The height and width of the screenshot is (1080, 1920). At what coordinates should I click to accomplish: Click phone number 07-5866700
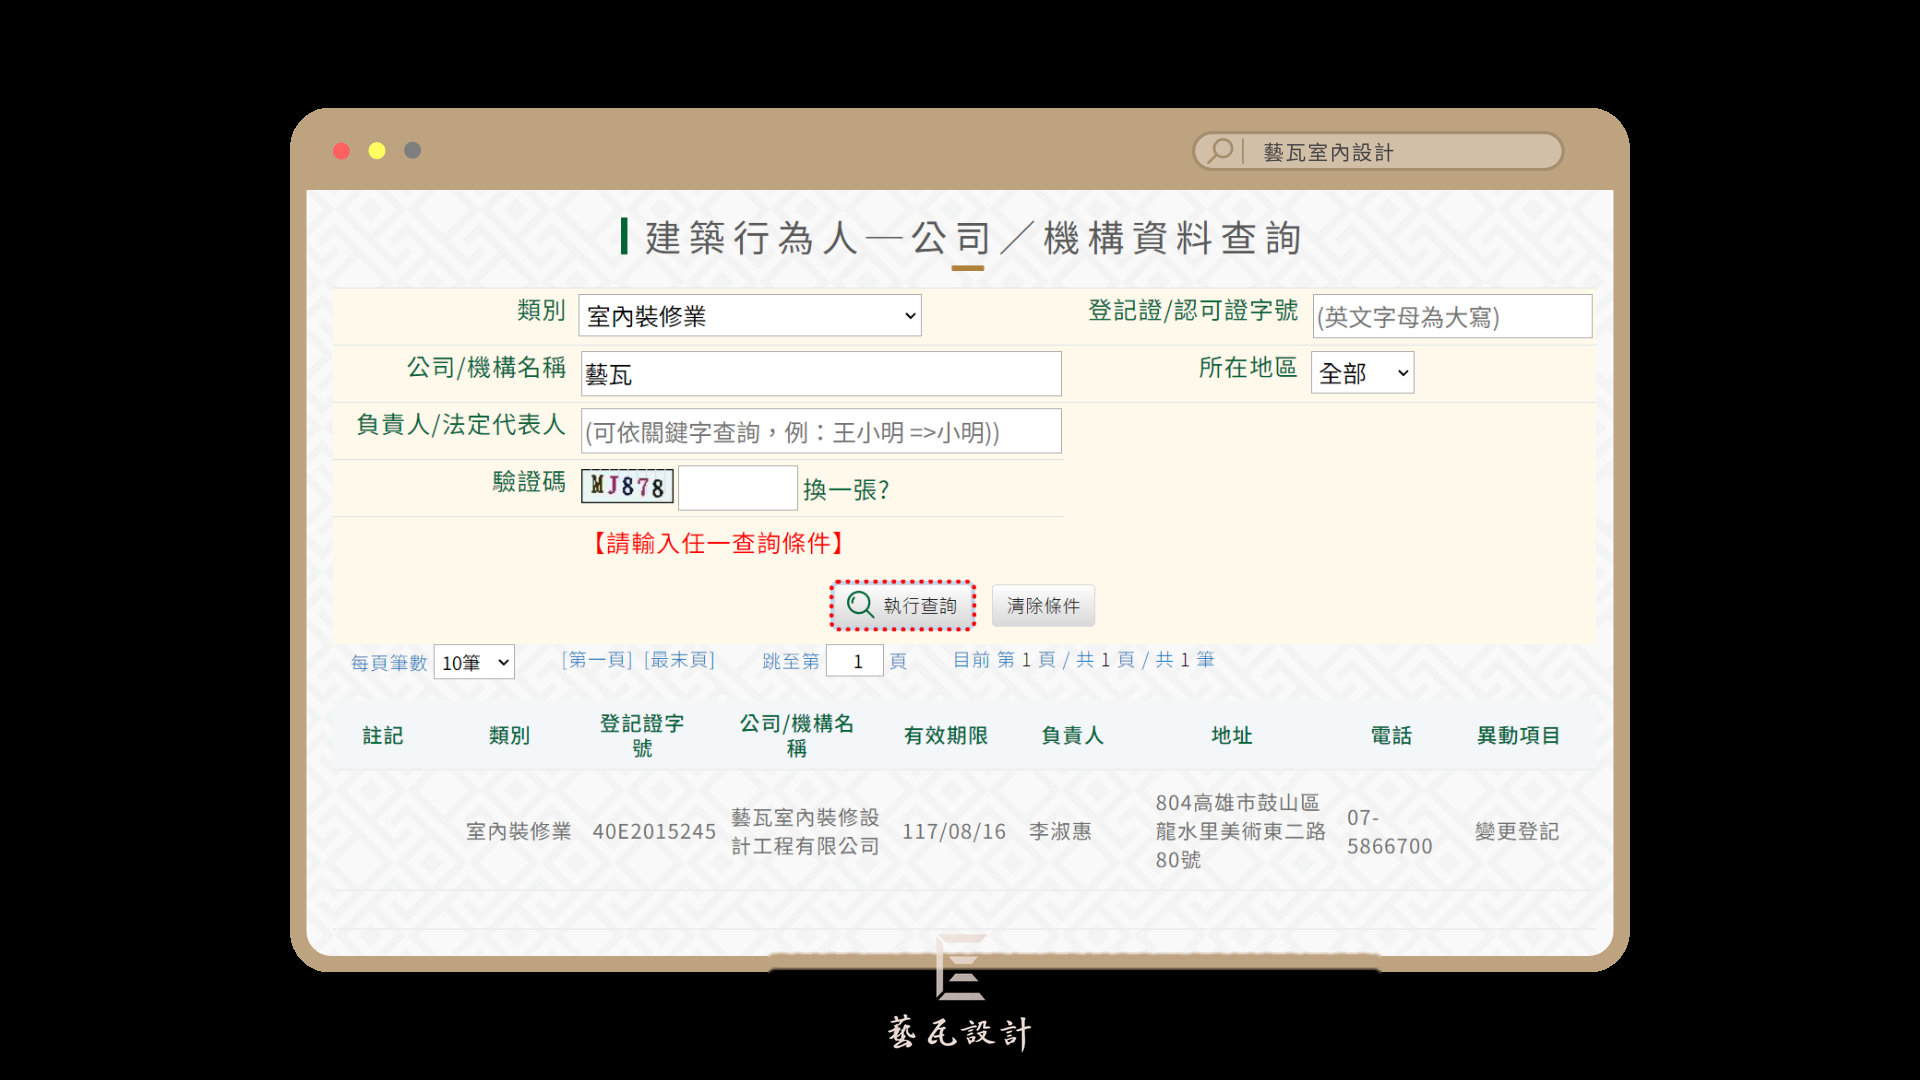tap(1390, 832)
